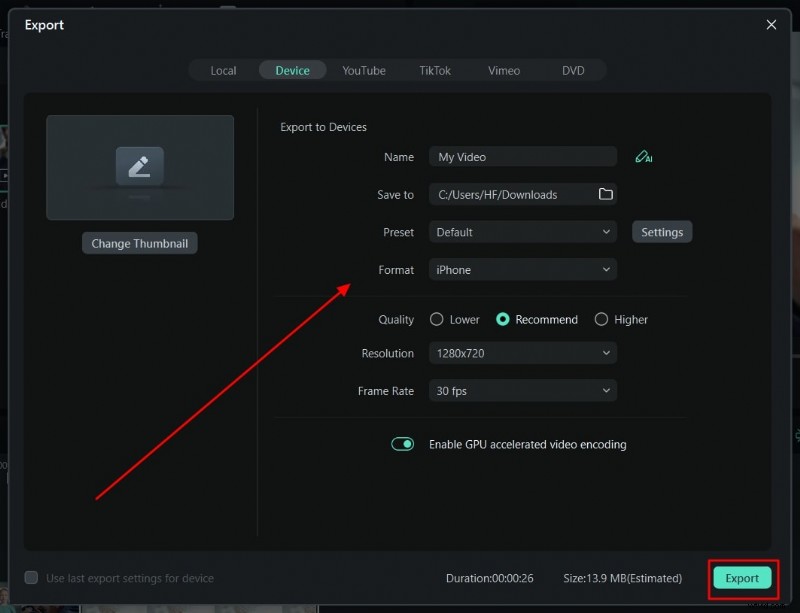This screenshot has height=613, width=800.
Task: Switch to the Local export tab
Action: click(222, 70)
